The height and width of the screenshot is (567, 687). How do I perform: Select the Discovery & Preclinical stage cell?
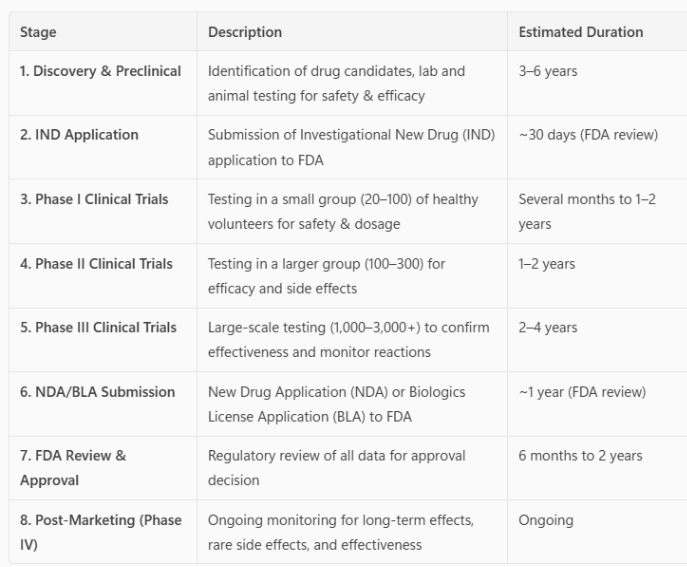[x=101, y=71]
